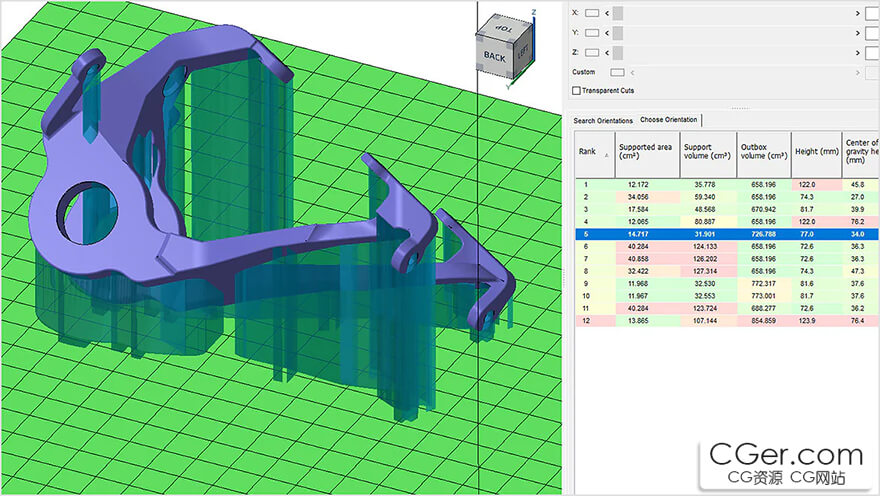The height and width of the screenshot is (496, 880).
Task: Click the Rank sort arrow indicator
Action: click(x=607, y=155)
